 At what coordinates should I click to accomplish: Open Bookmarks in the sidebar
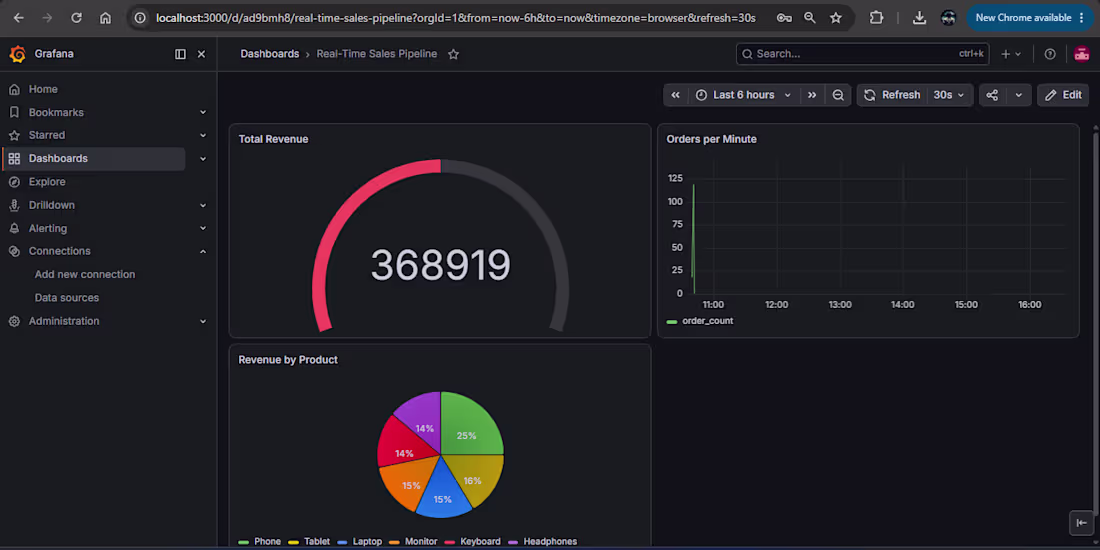(x=56, y=112)
